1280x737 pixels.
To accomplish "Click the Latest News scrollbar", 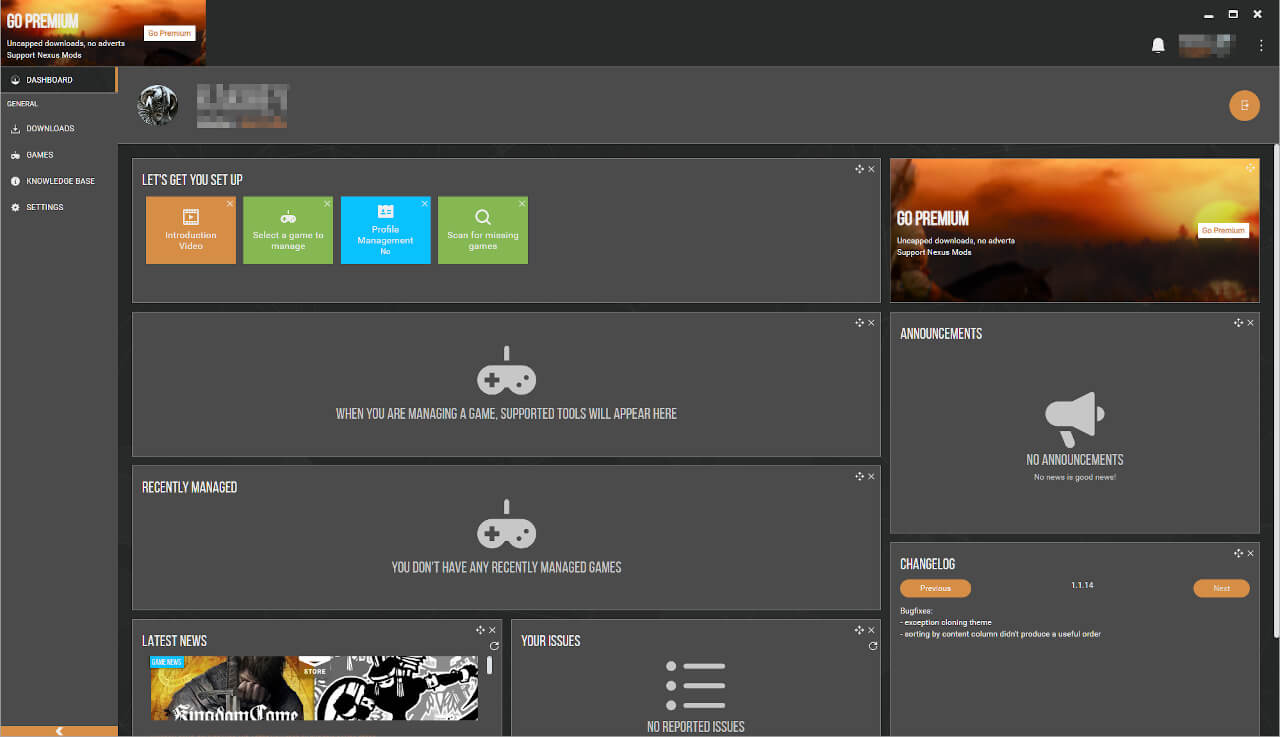I will click(x=489, y=665).
